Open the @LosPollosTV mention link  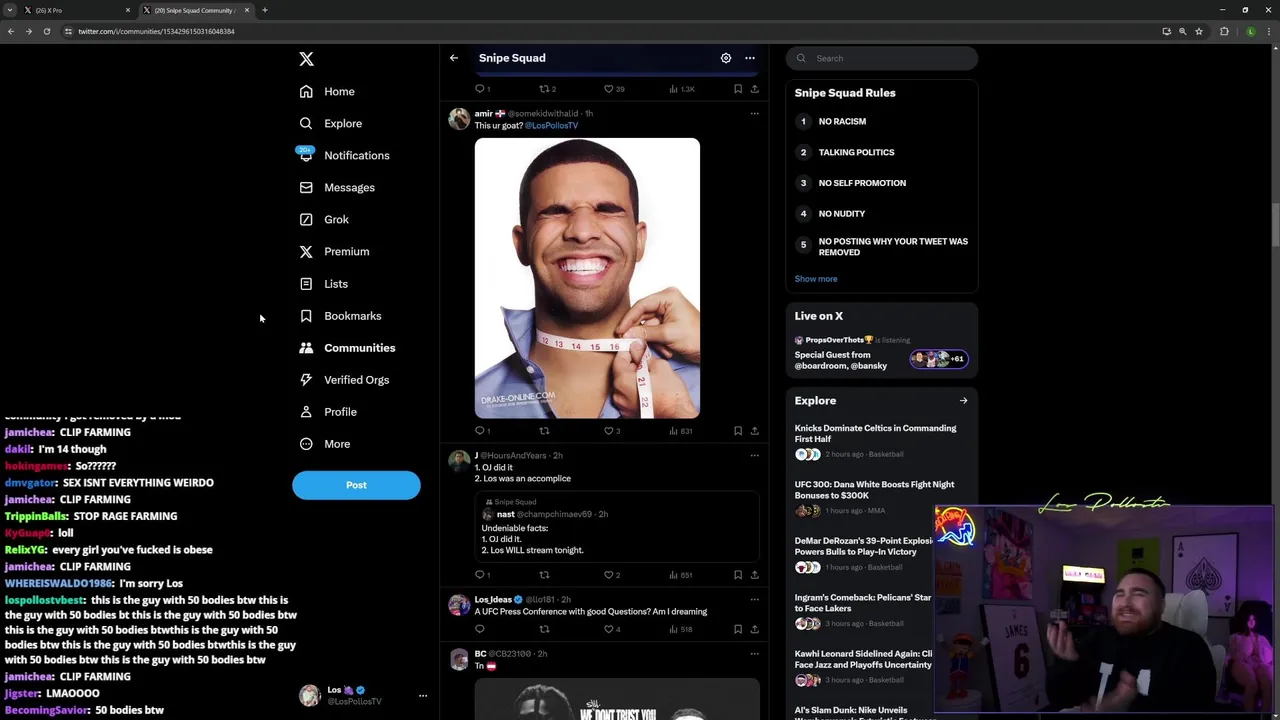pyautogui.click(x=552, y=125)
